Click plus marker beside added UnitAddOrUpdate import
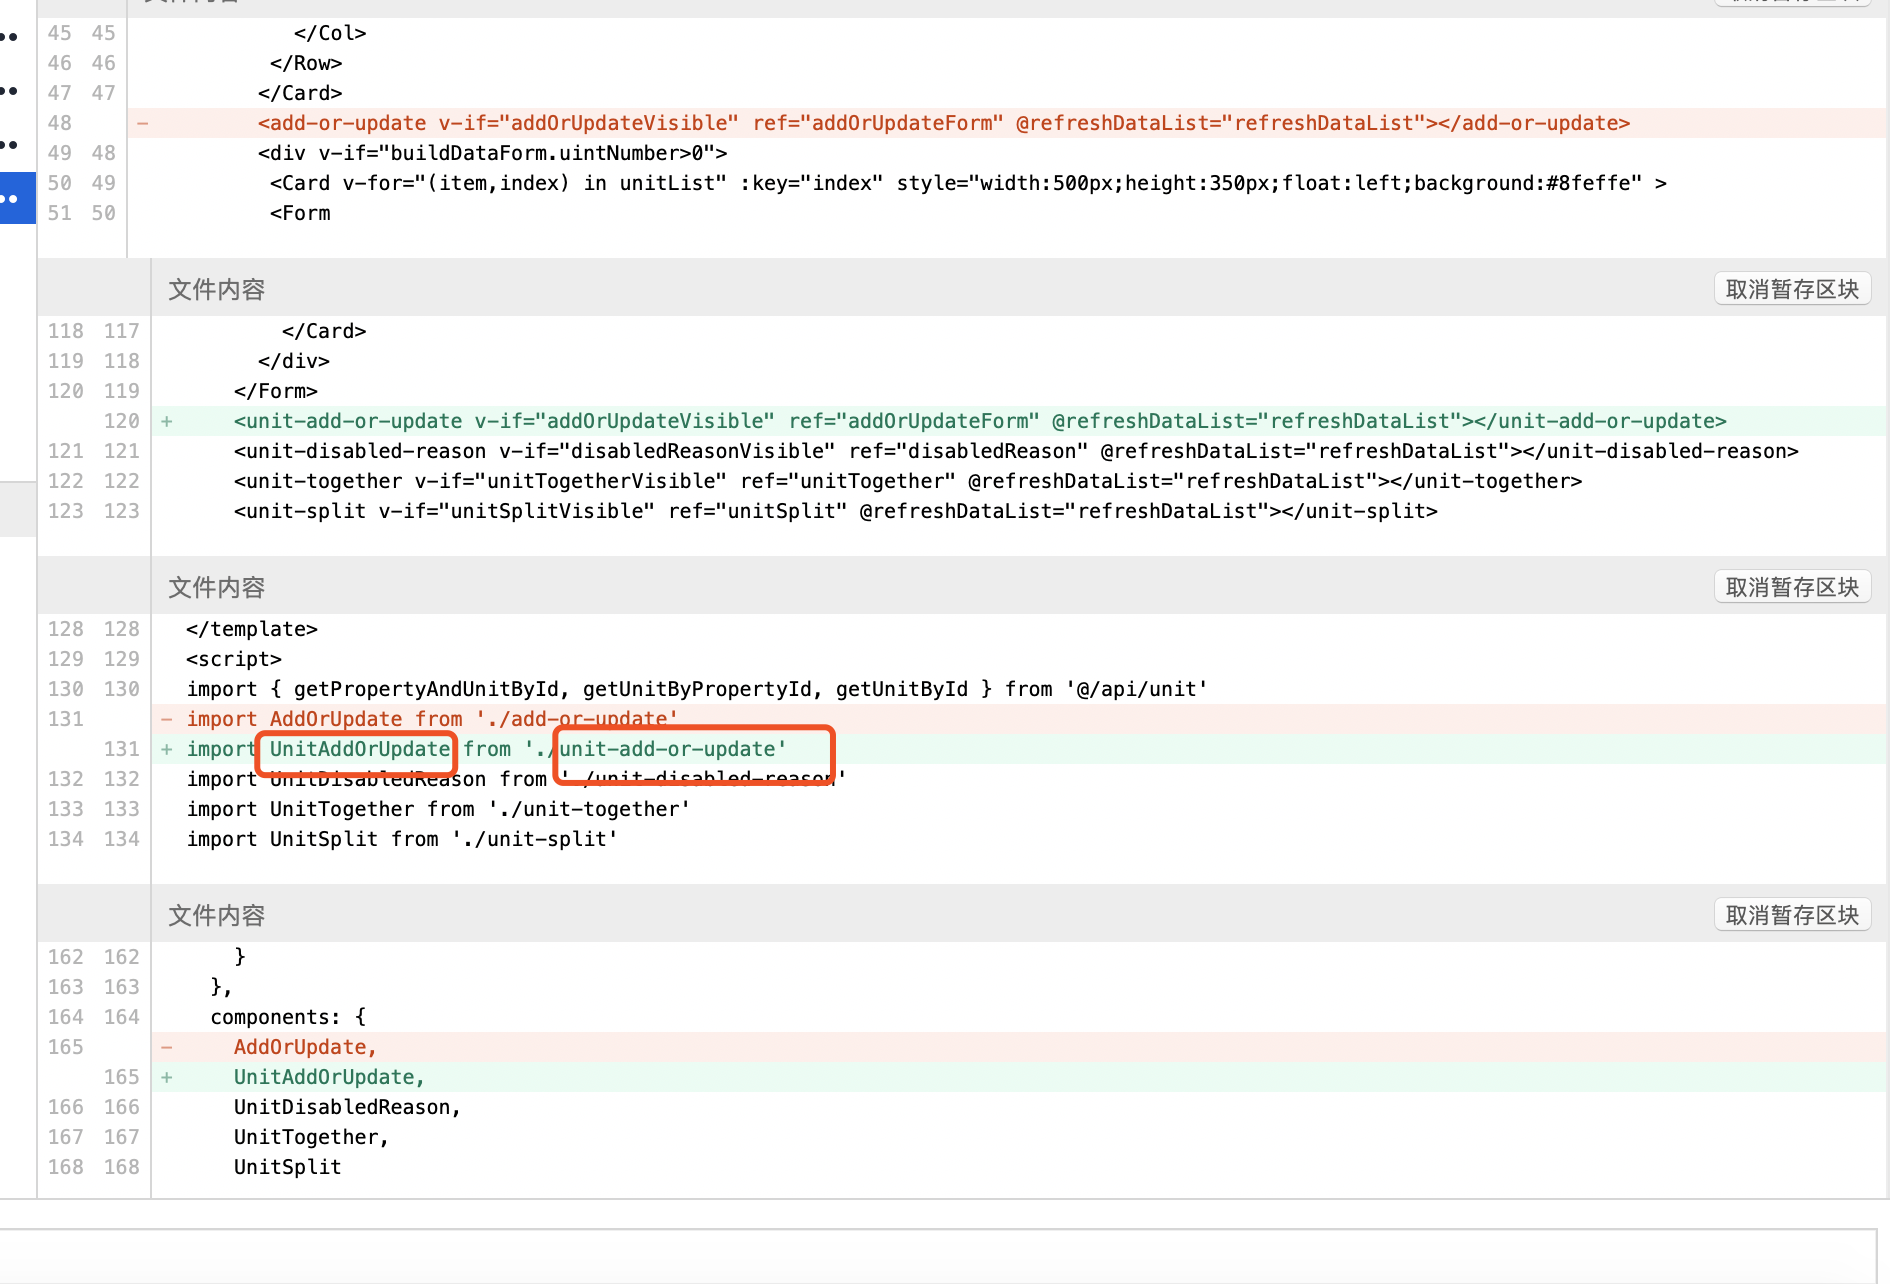 [x=167, y=749]
